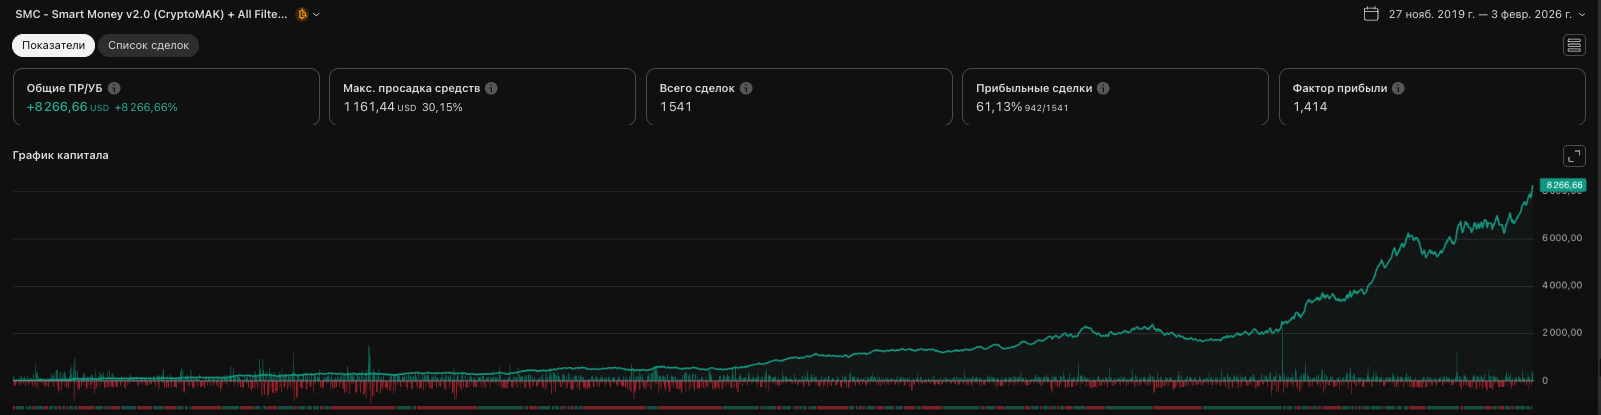Click info icon beside Прибыльные сделки
Image resolution: width=1601 pixels, height=415 pixels.
tap(1103, 88)
